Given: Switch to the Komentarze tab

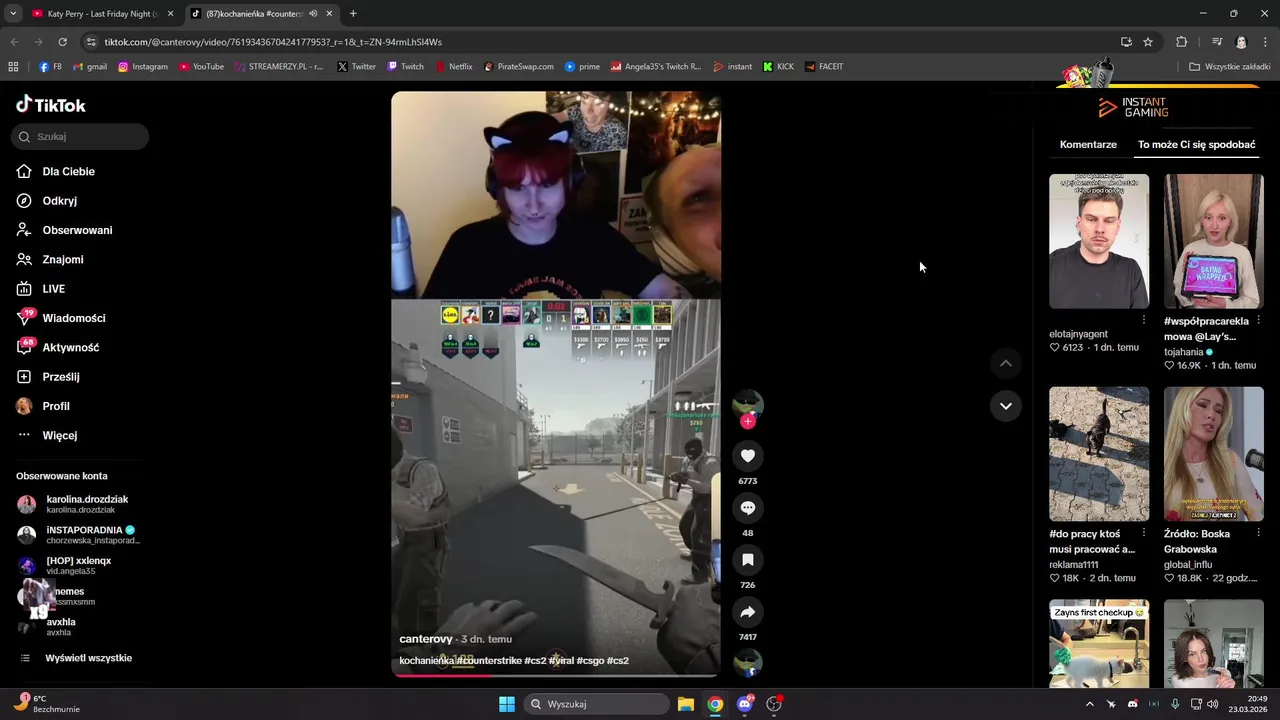Looking at the screenshot, I should [1088, 144].
